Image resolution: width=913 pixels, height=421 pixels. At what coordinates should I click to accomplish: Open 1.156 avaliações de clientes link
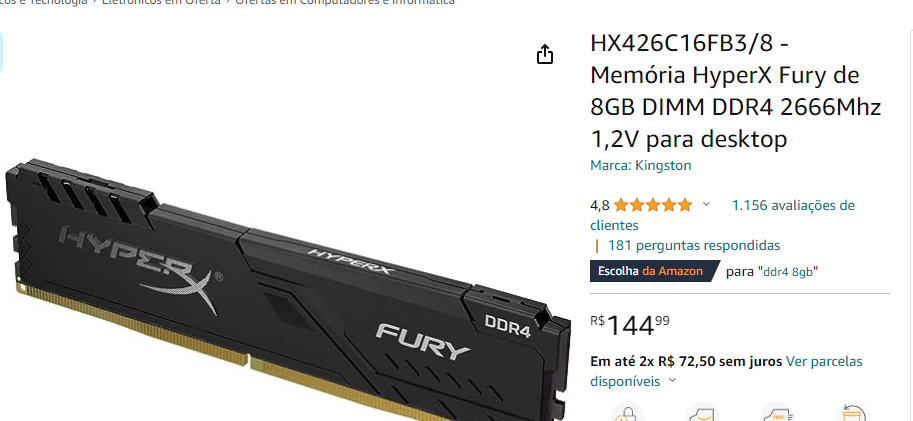722,215
